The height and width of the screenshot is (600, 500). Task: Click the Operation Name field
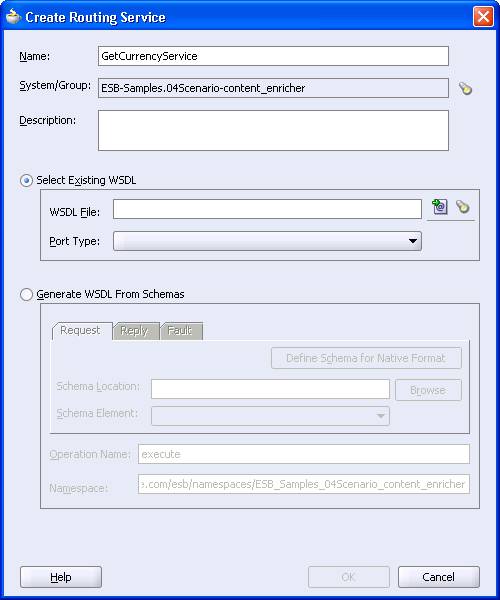[x=304, y=454]
